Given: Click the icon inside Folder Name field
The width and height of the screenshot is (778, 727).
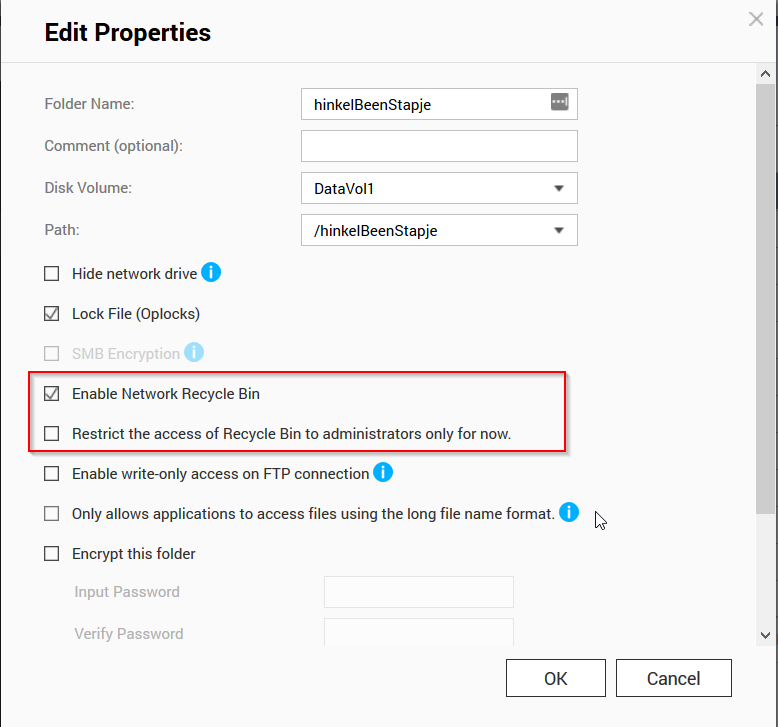Looking at the screenshot, I should pyautogui.click(x=559, y=102).
